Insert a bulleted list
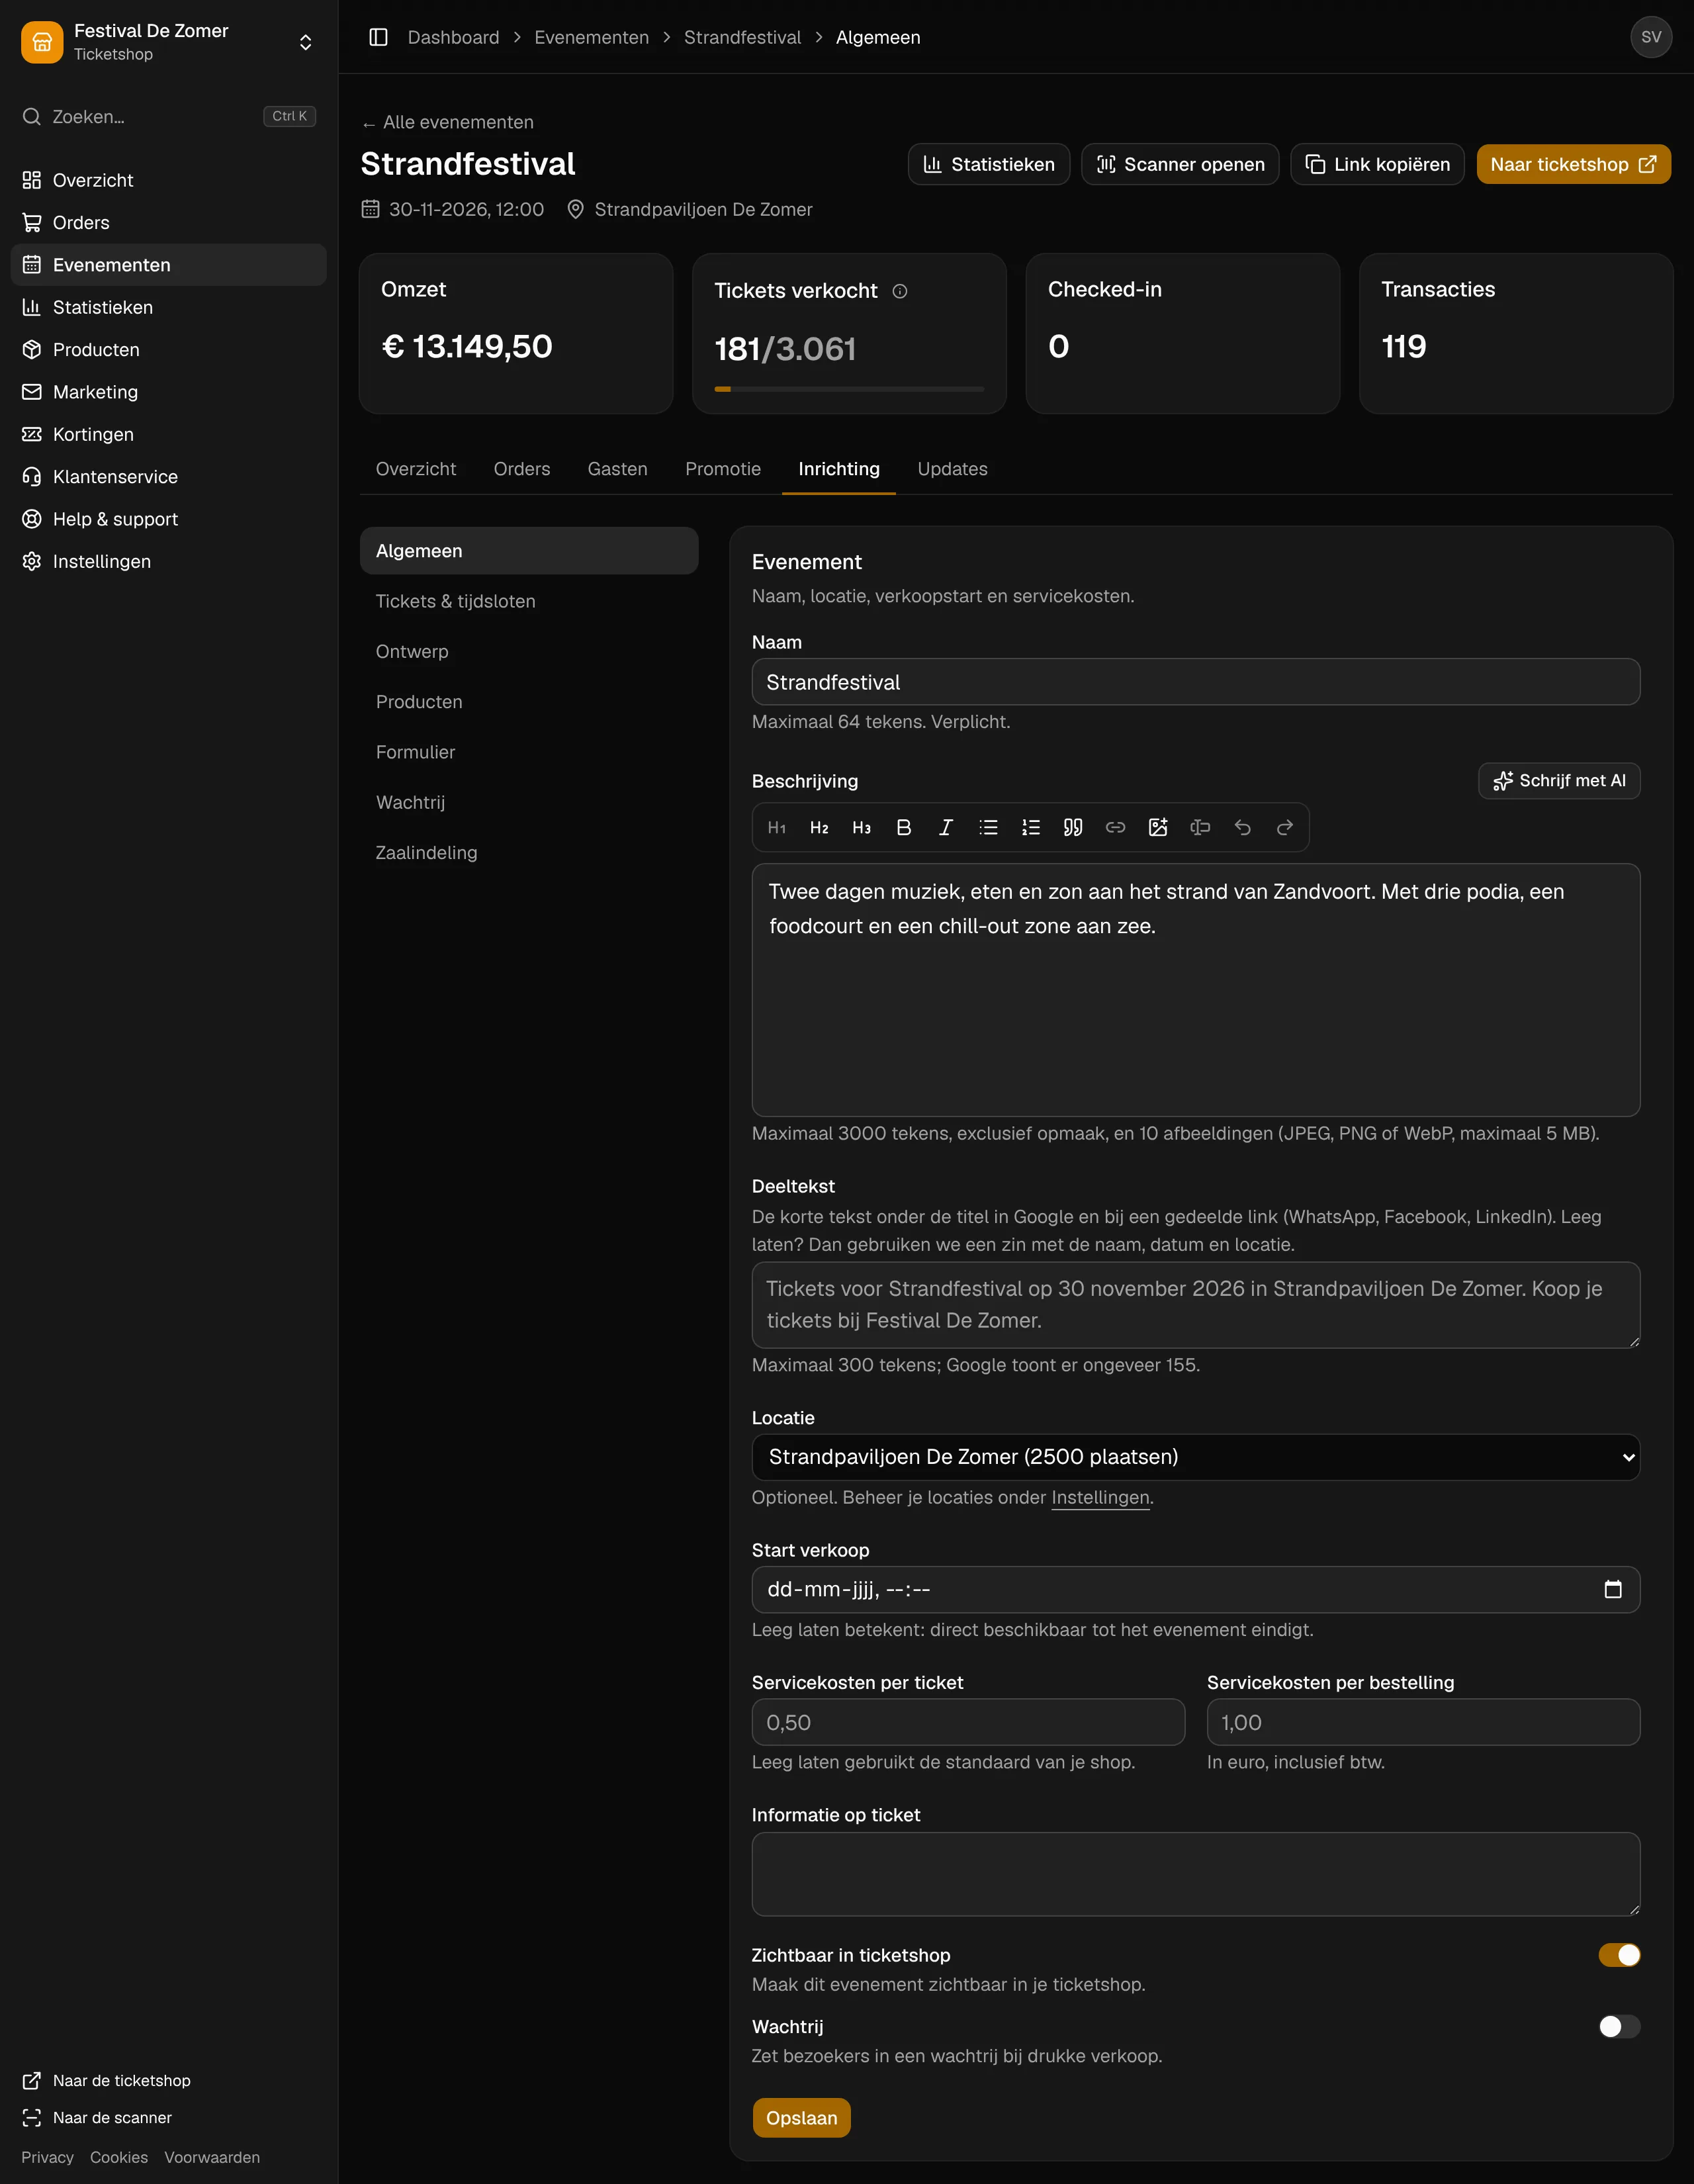This screenshot has width=1694, height=2184. 988,827
